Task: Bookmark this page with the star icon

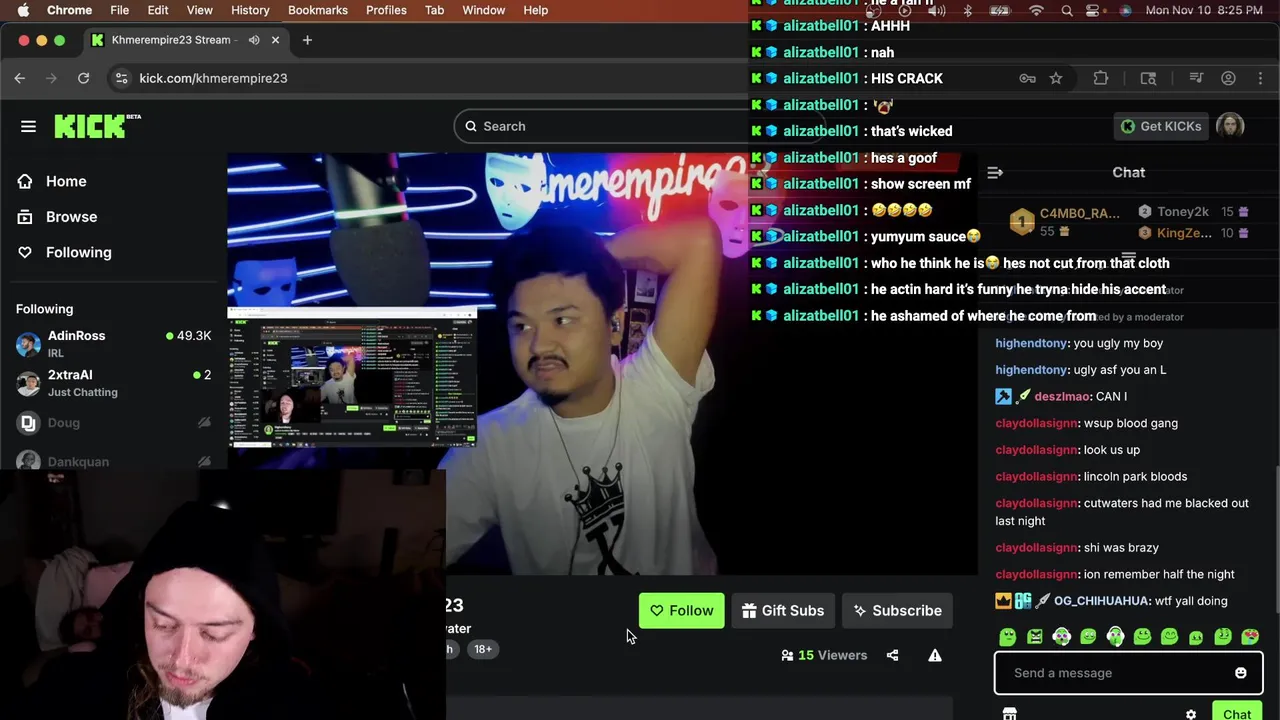Action: [1056, 78]
